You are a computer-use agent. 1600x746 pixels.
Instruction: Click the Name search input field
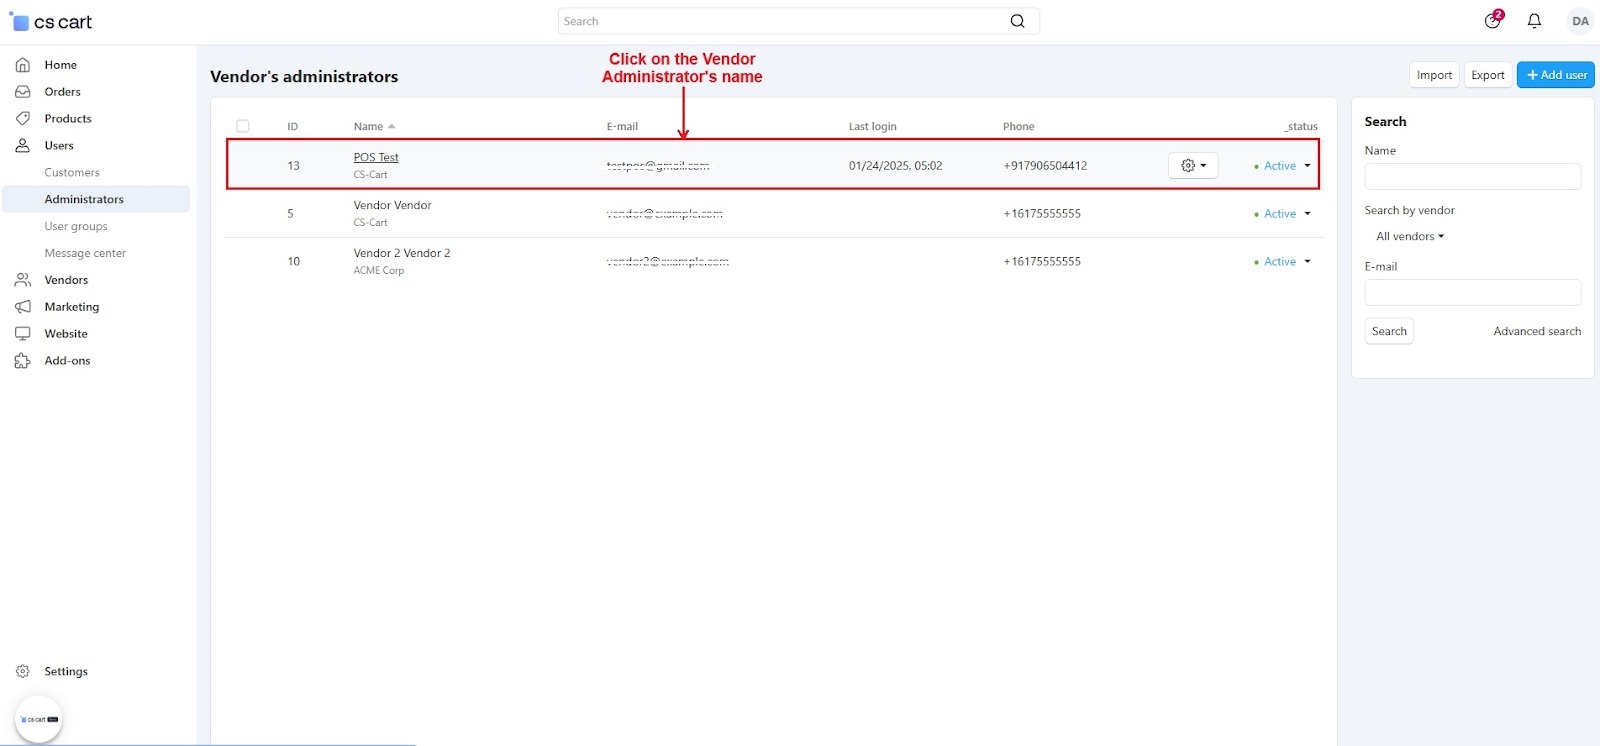(1472, 177)
